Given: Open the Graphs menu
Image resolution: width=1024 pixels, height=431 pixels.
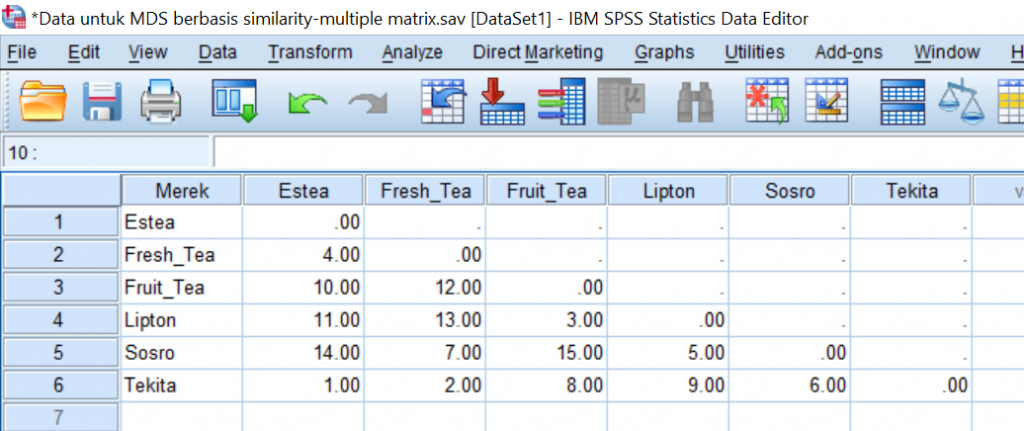Looking at the screenshot, I should click(664, 52).
